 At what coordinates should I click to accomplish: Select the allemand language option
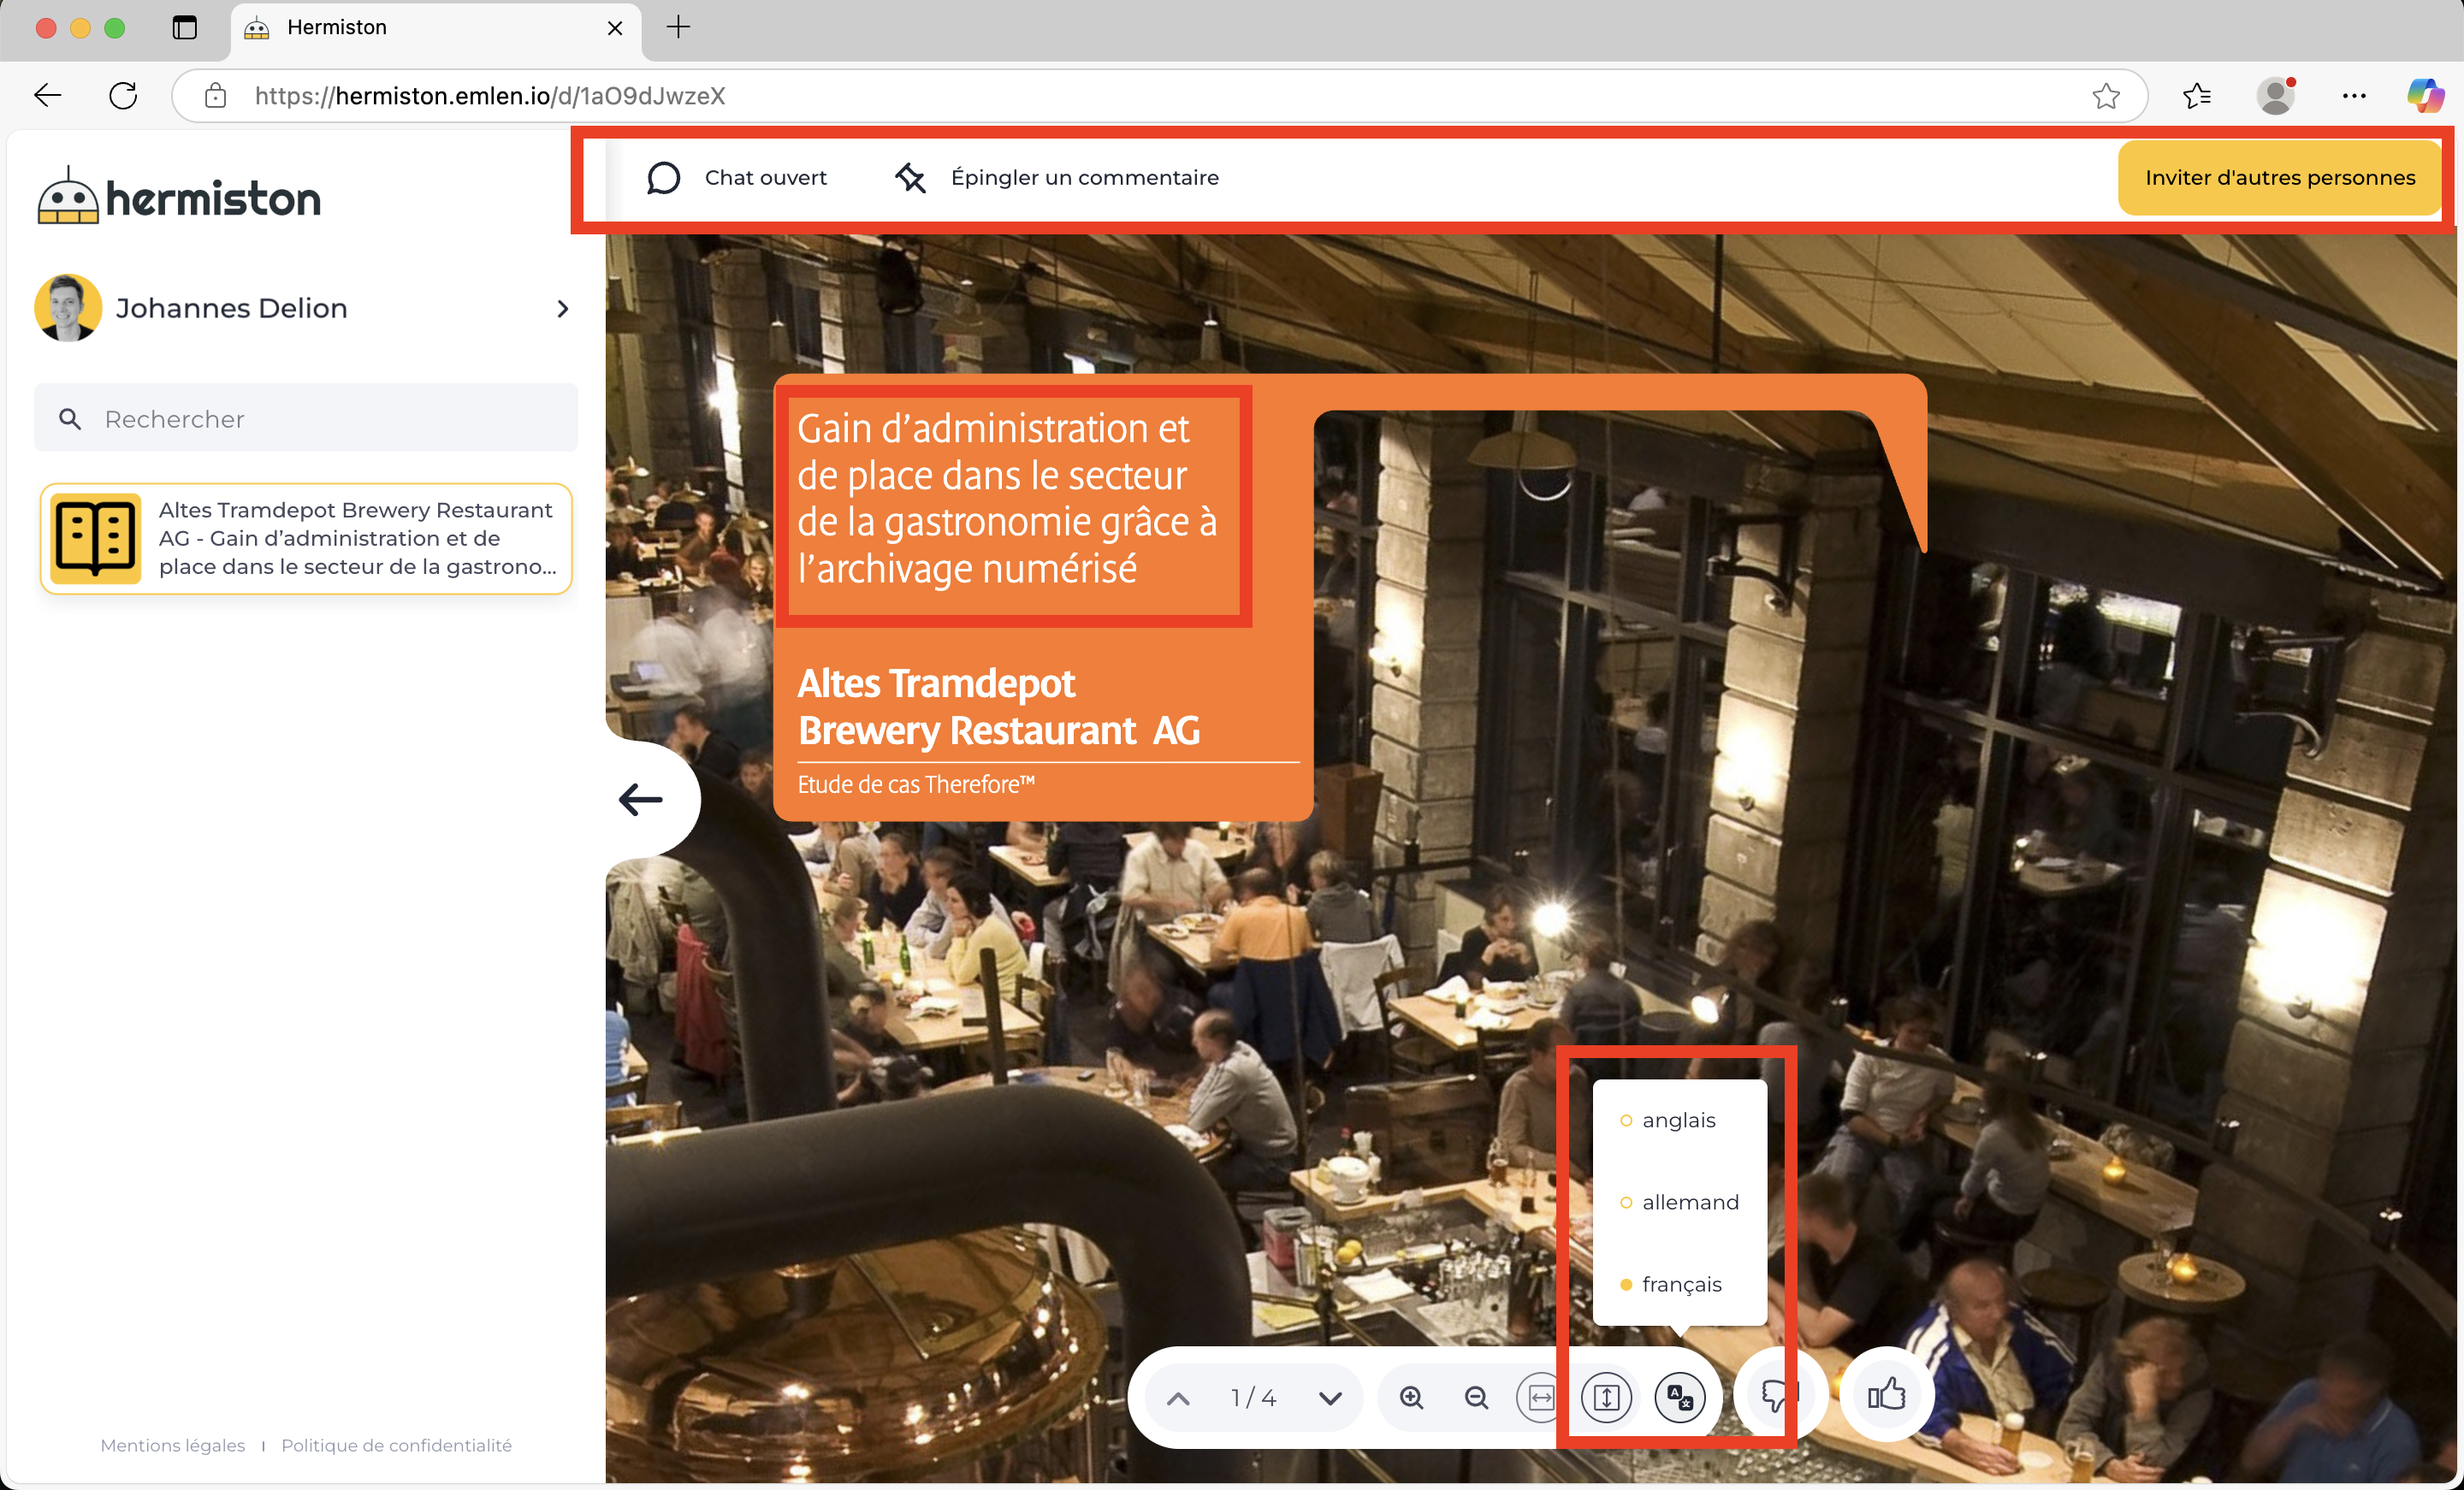[x=1689, y=1202]
